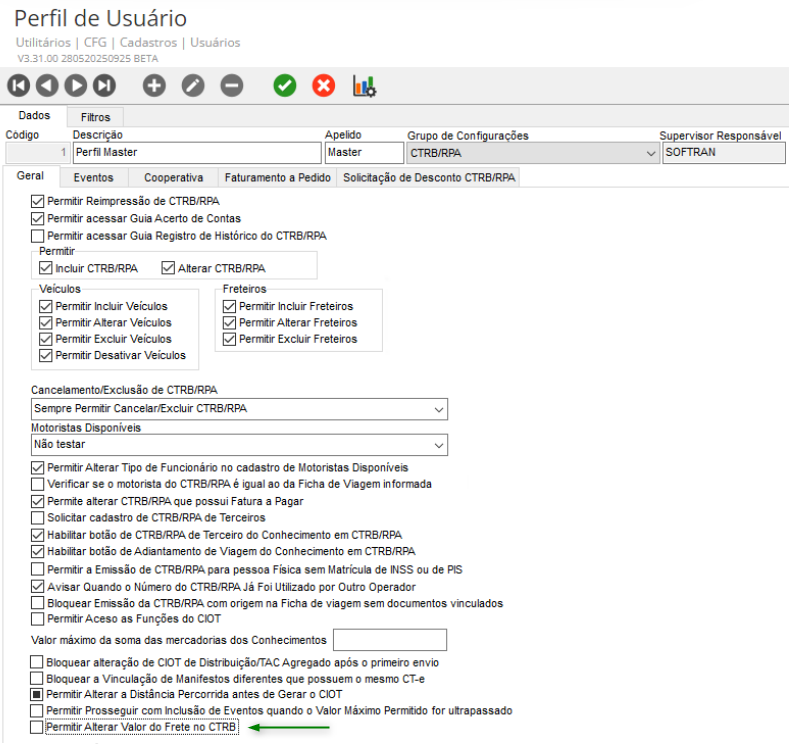Cancel changes with red X icon
The width and height of the screenshot is (791, 744).
pos(323,85)
